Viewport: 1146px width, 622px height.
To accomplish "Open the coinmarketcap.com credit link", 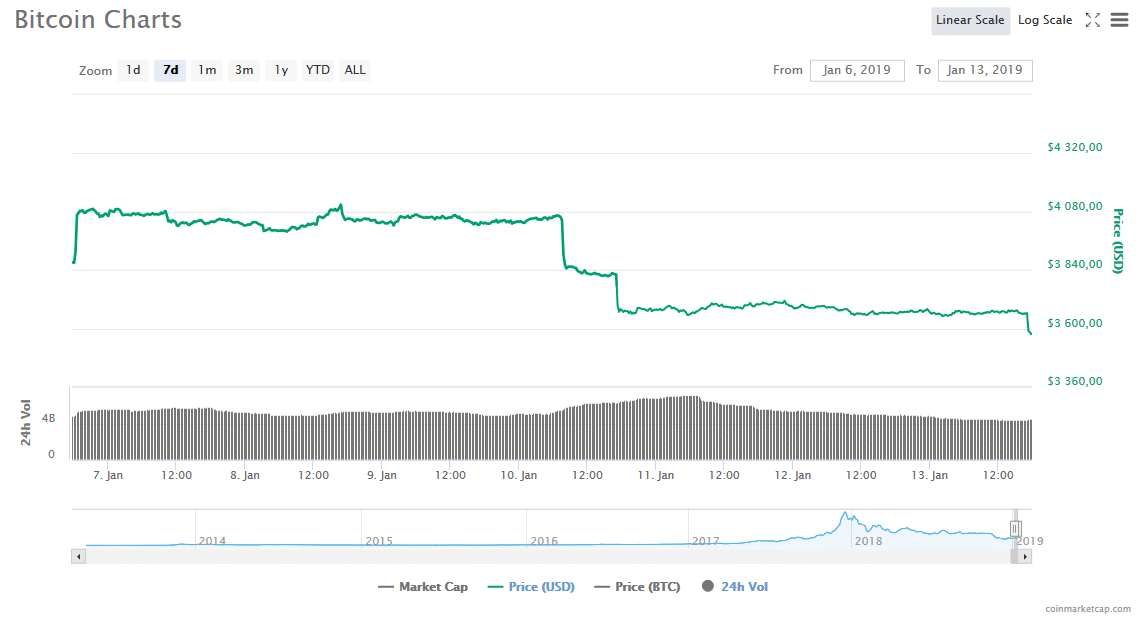I will [x=1088, y=608].
